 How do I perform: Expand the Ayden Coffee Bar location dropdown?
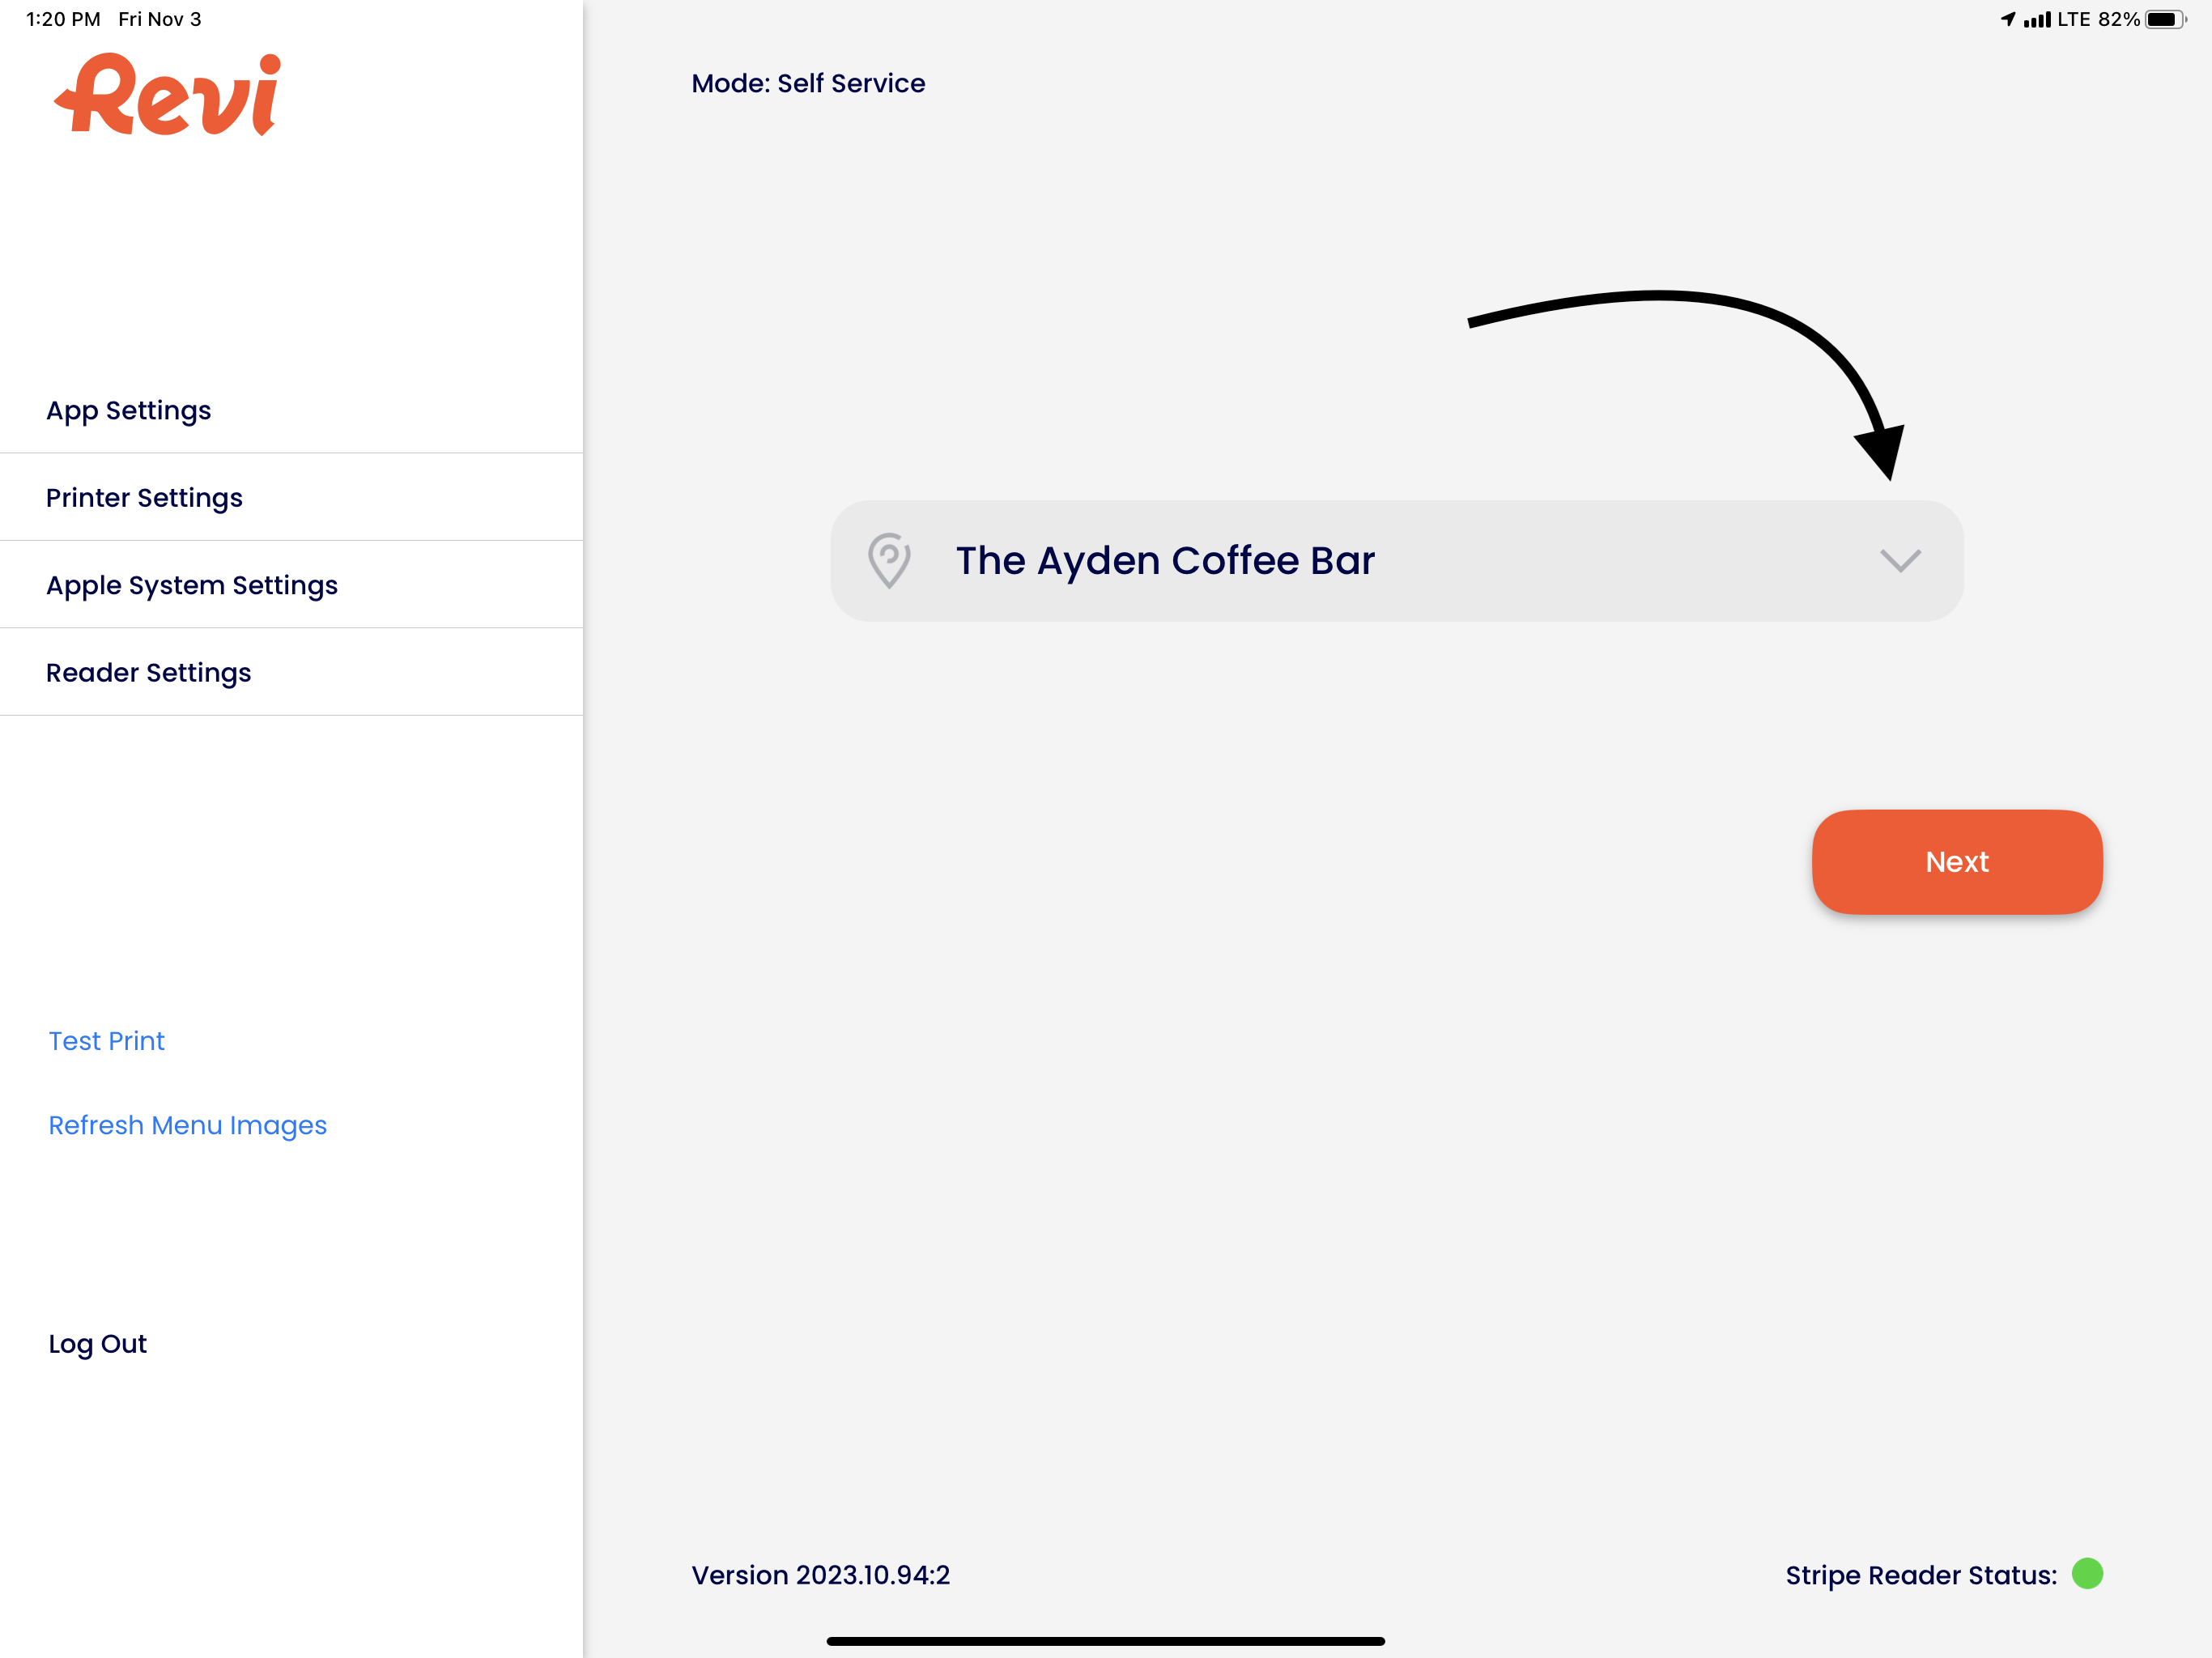pos(1398,561)
